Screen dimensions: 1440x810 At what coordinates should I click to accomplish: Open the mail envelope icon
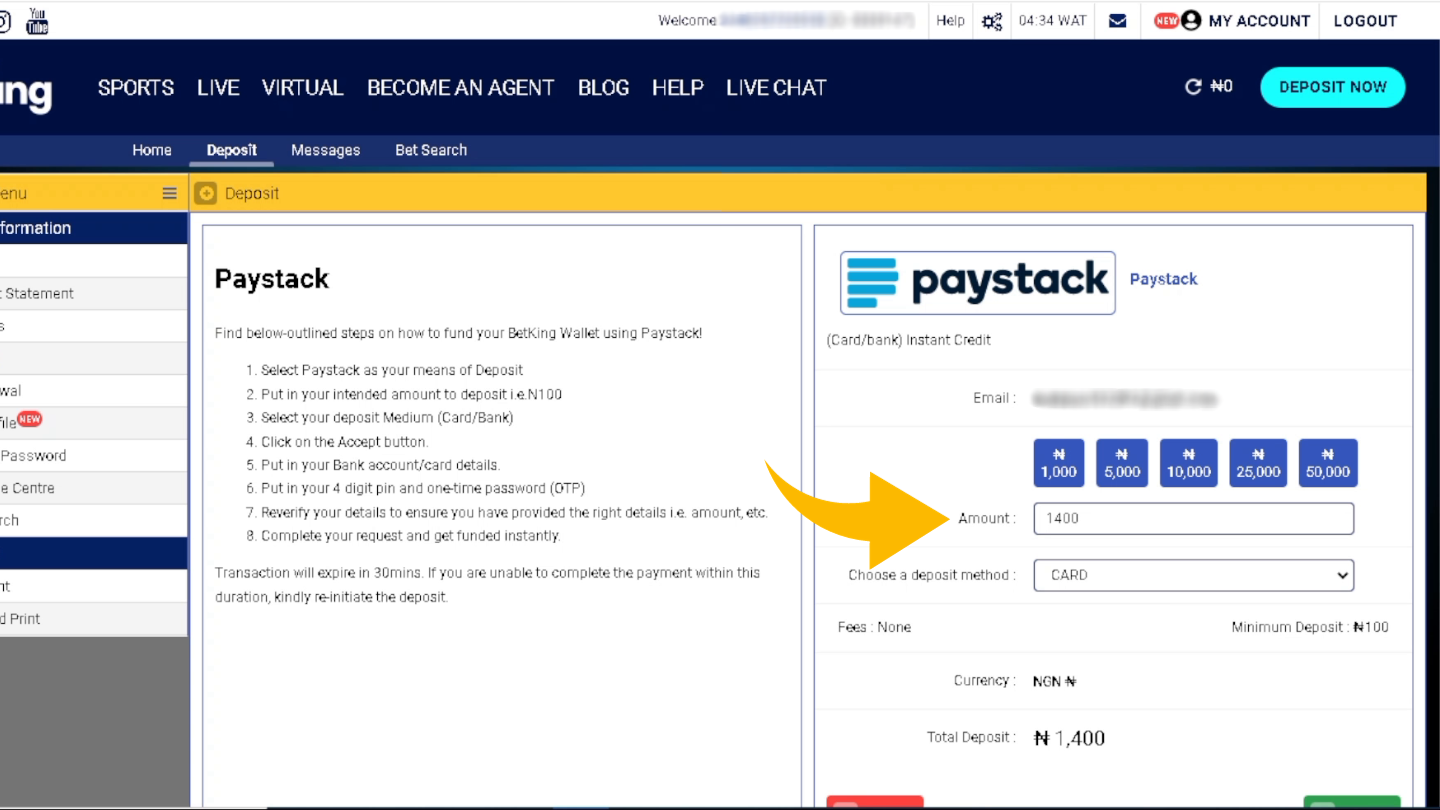tap(1118, 21)
